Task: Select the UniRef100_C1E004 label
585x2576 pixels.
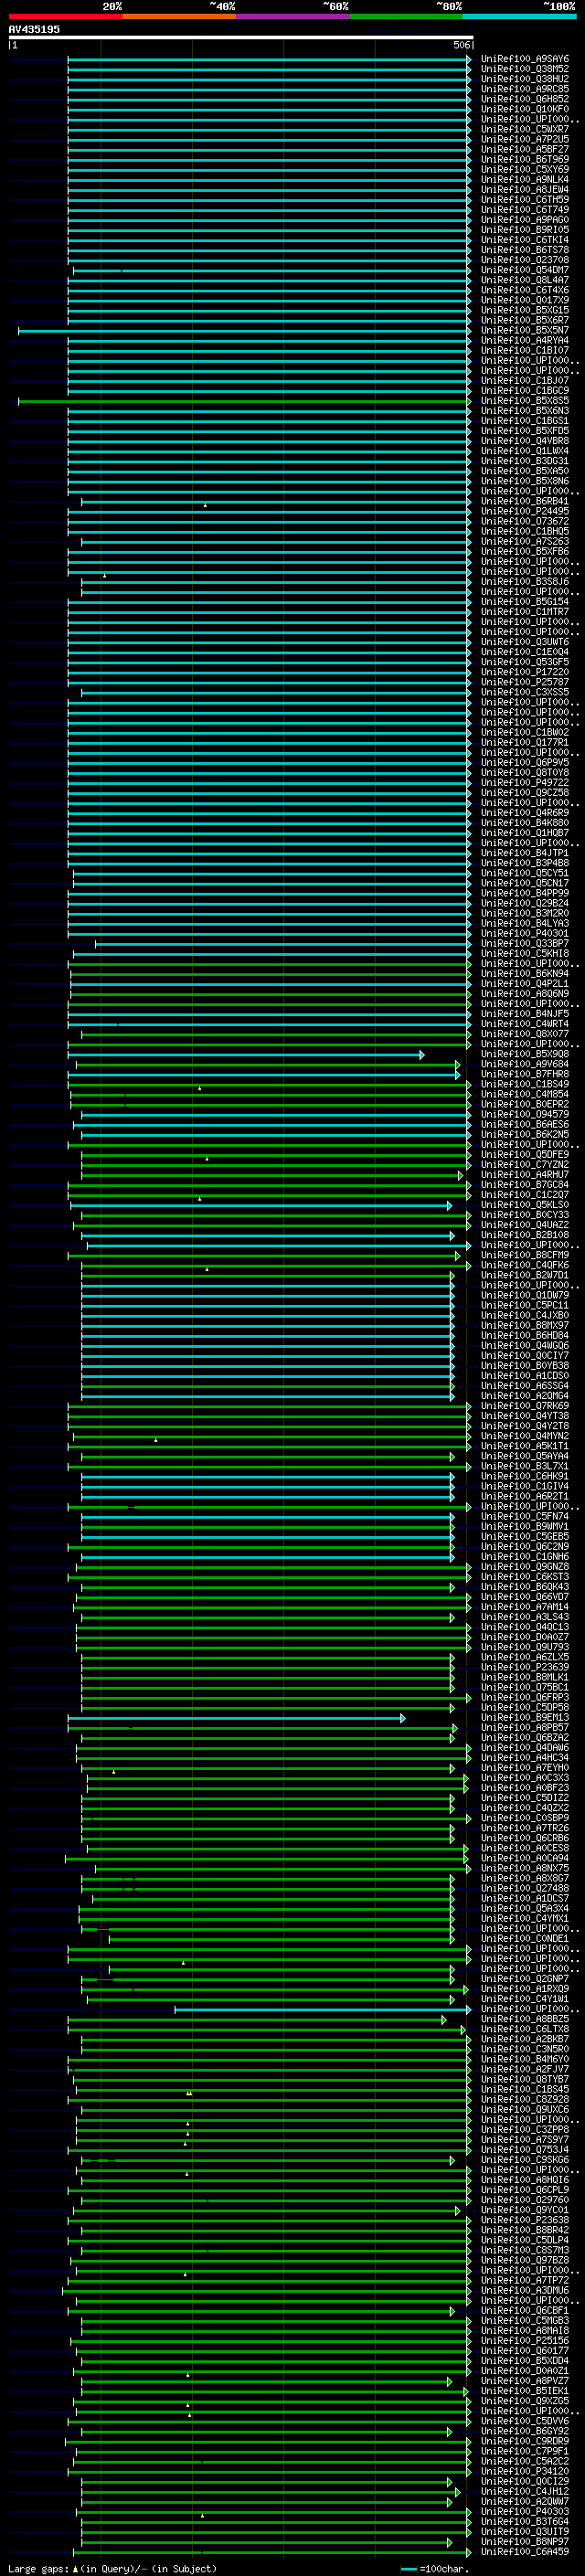Action: [x=525, y=652]
